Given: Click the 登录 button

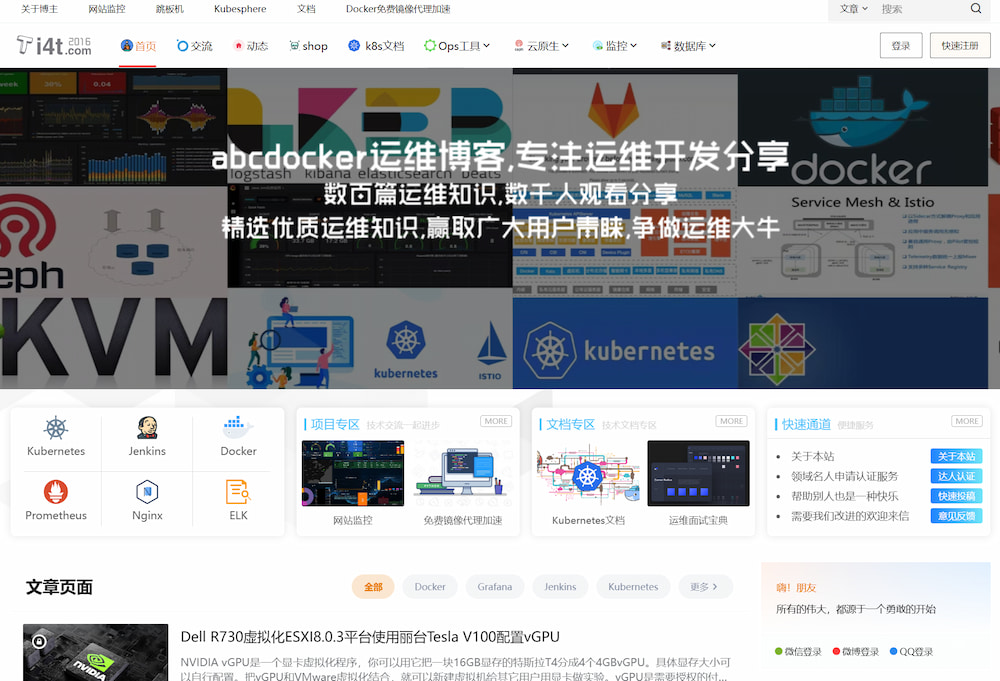Looking at the screenshot, I should click(900, 46).
